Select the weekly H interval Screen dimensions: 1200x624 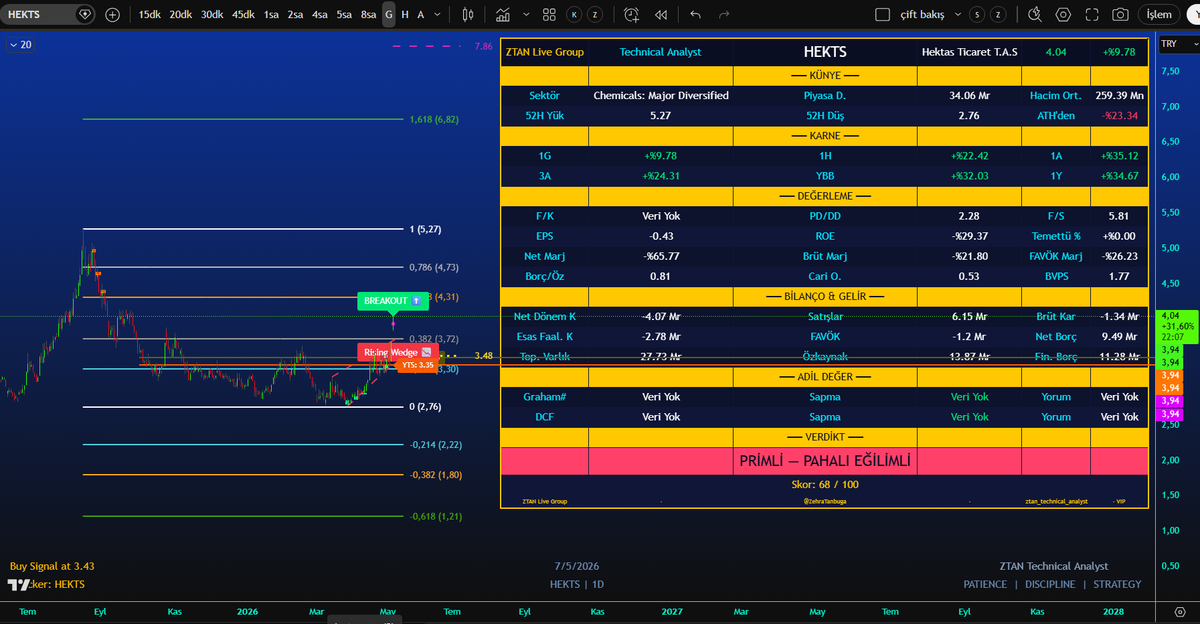click(x=405, y=15)
